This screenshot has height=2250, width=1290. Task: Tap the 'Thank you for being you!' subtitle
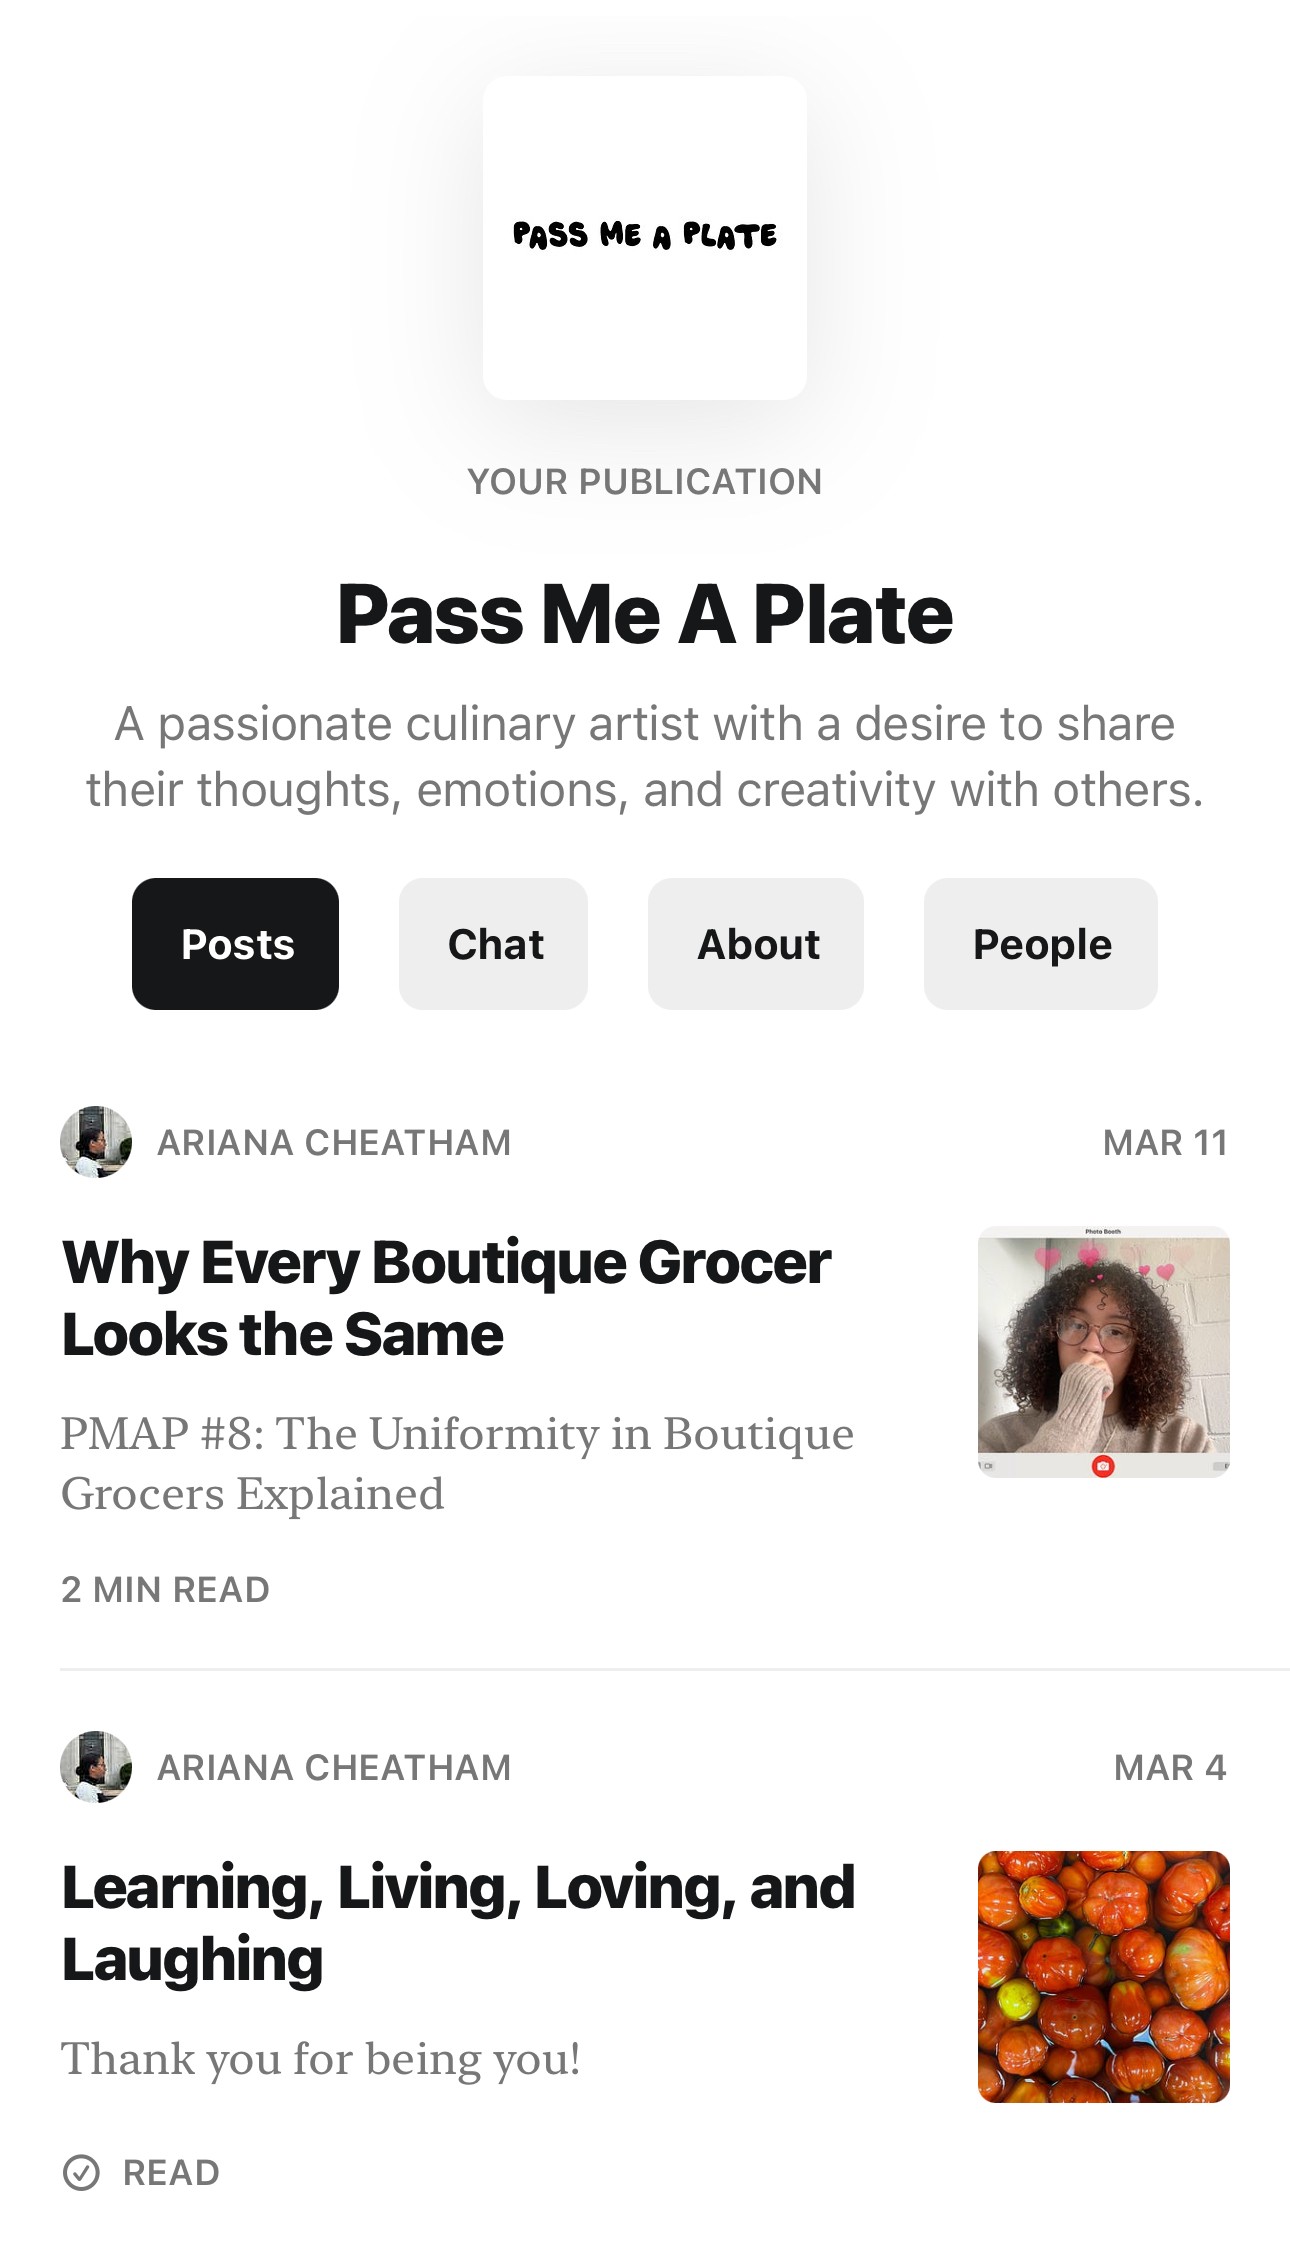(x=321, y=2059)
